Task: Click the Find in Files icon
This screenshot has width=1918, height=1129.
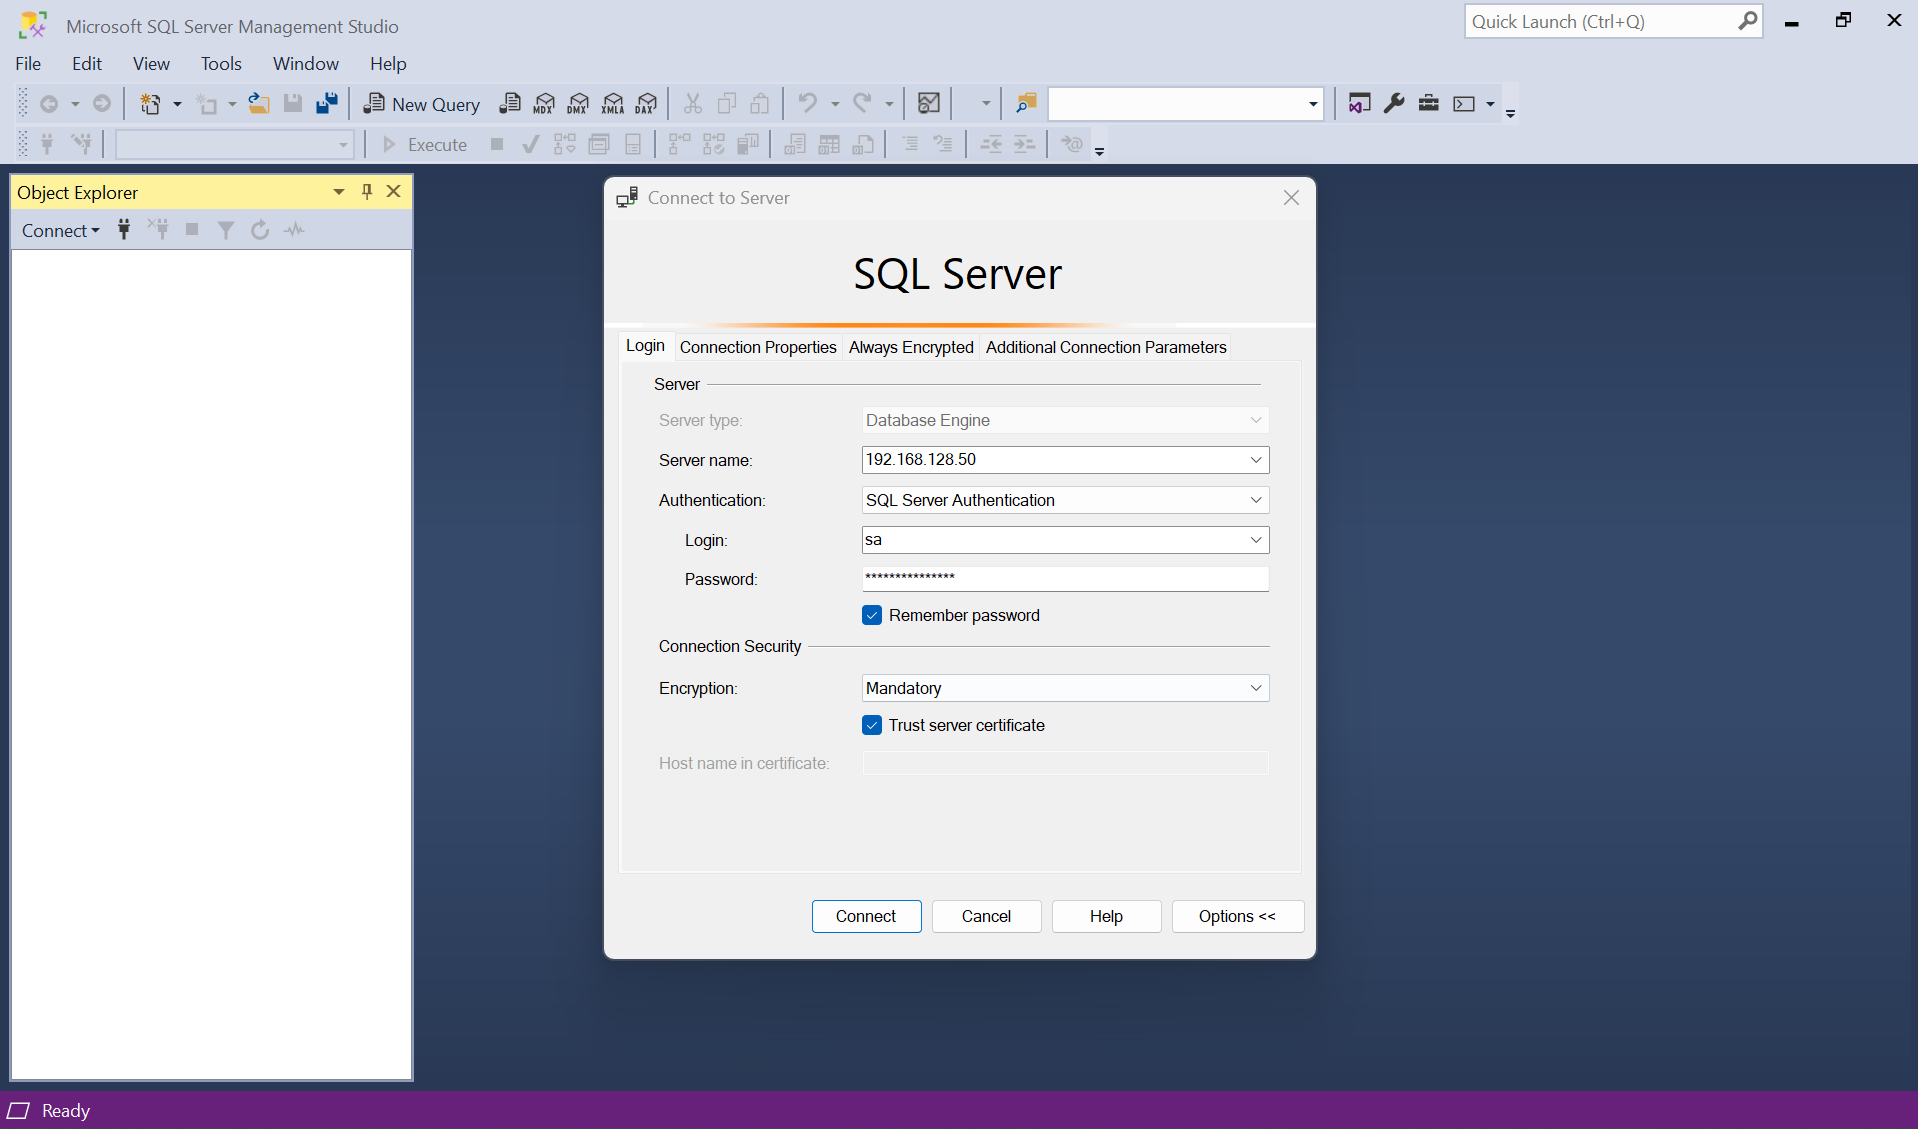Action: pos(1026,104)
